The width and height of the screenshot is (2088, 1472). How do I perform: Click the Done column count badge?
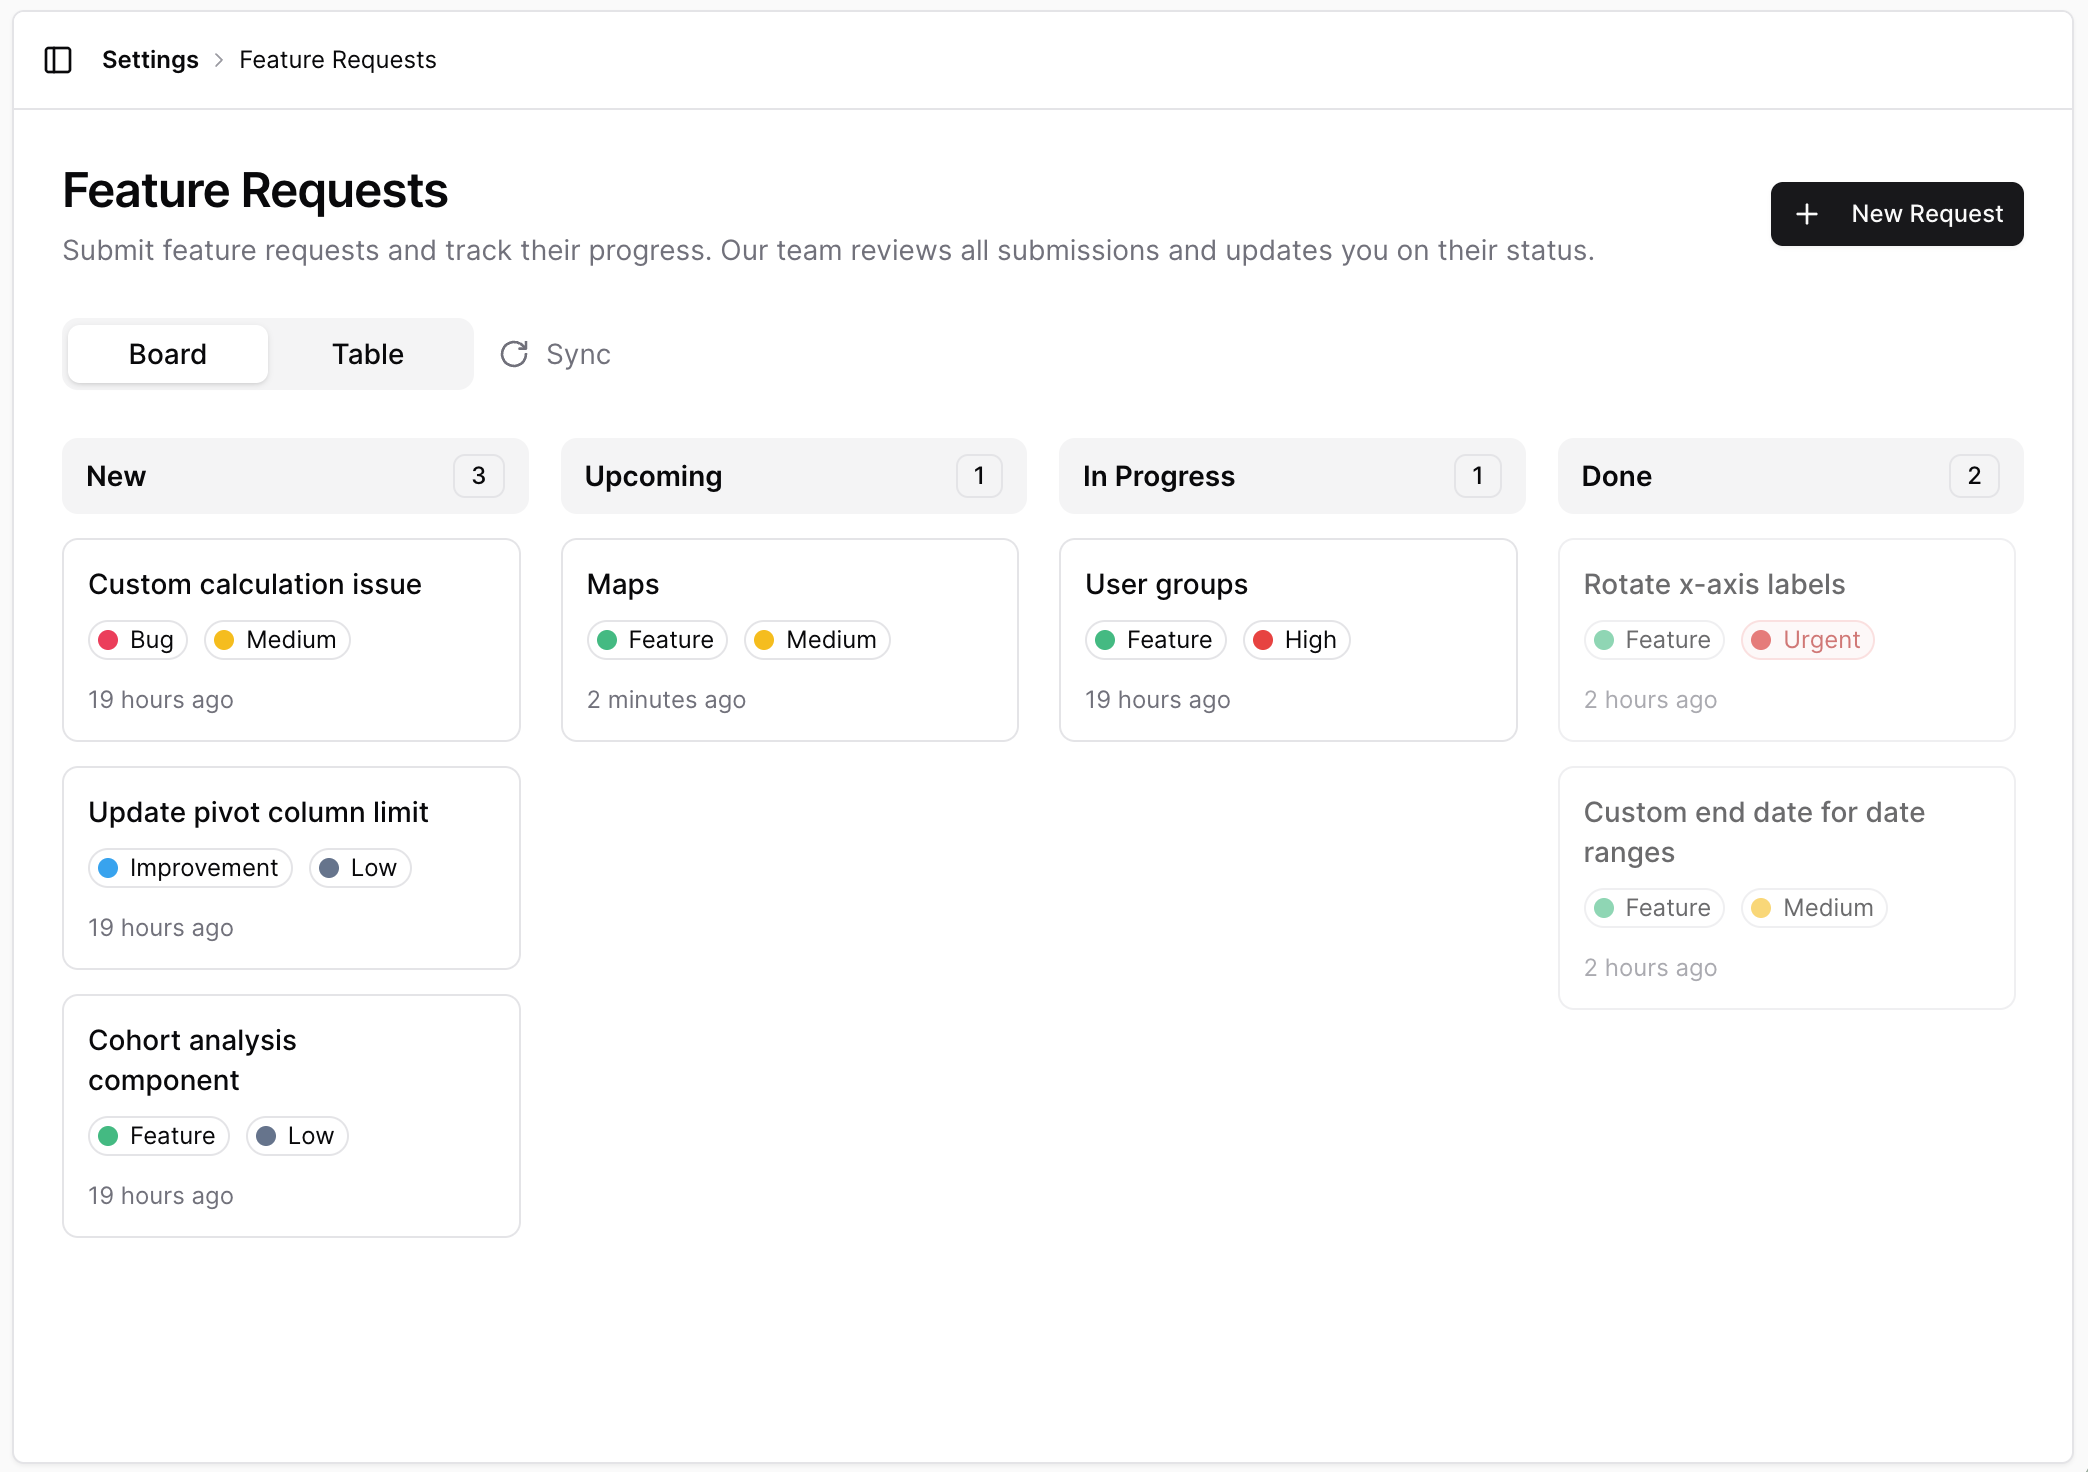[1972, 476]
